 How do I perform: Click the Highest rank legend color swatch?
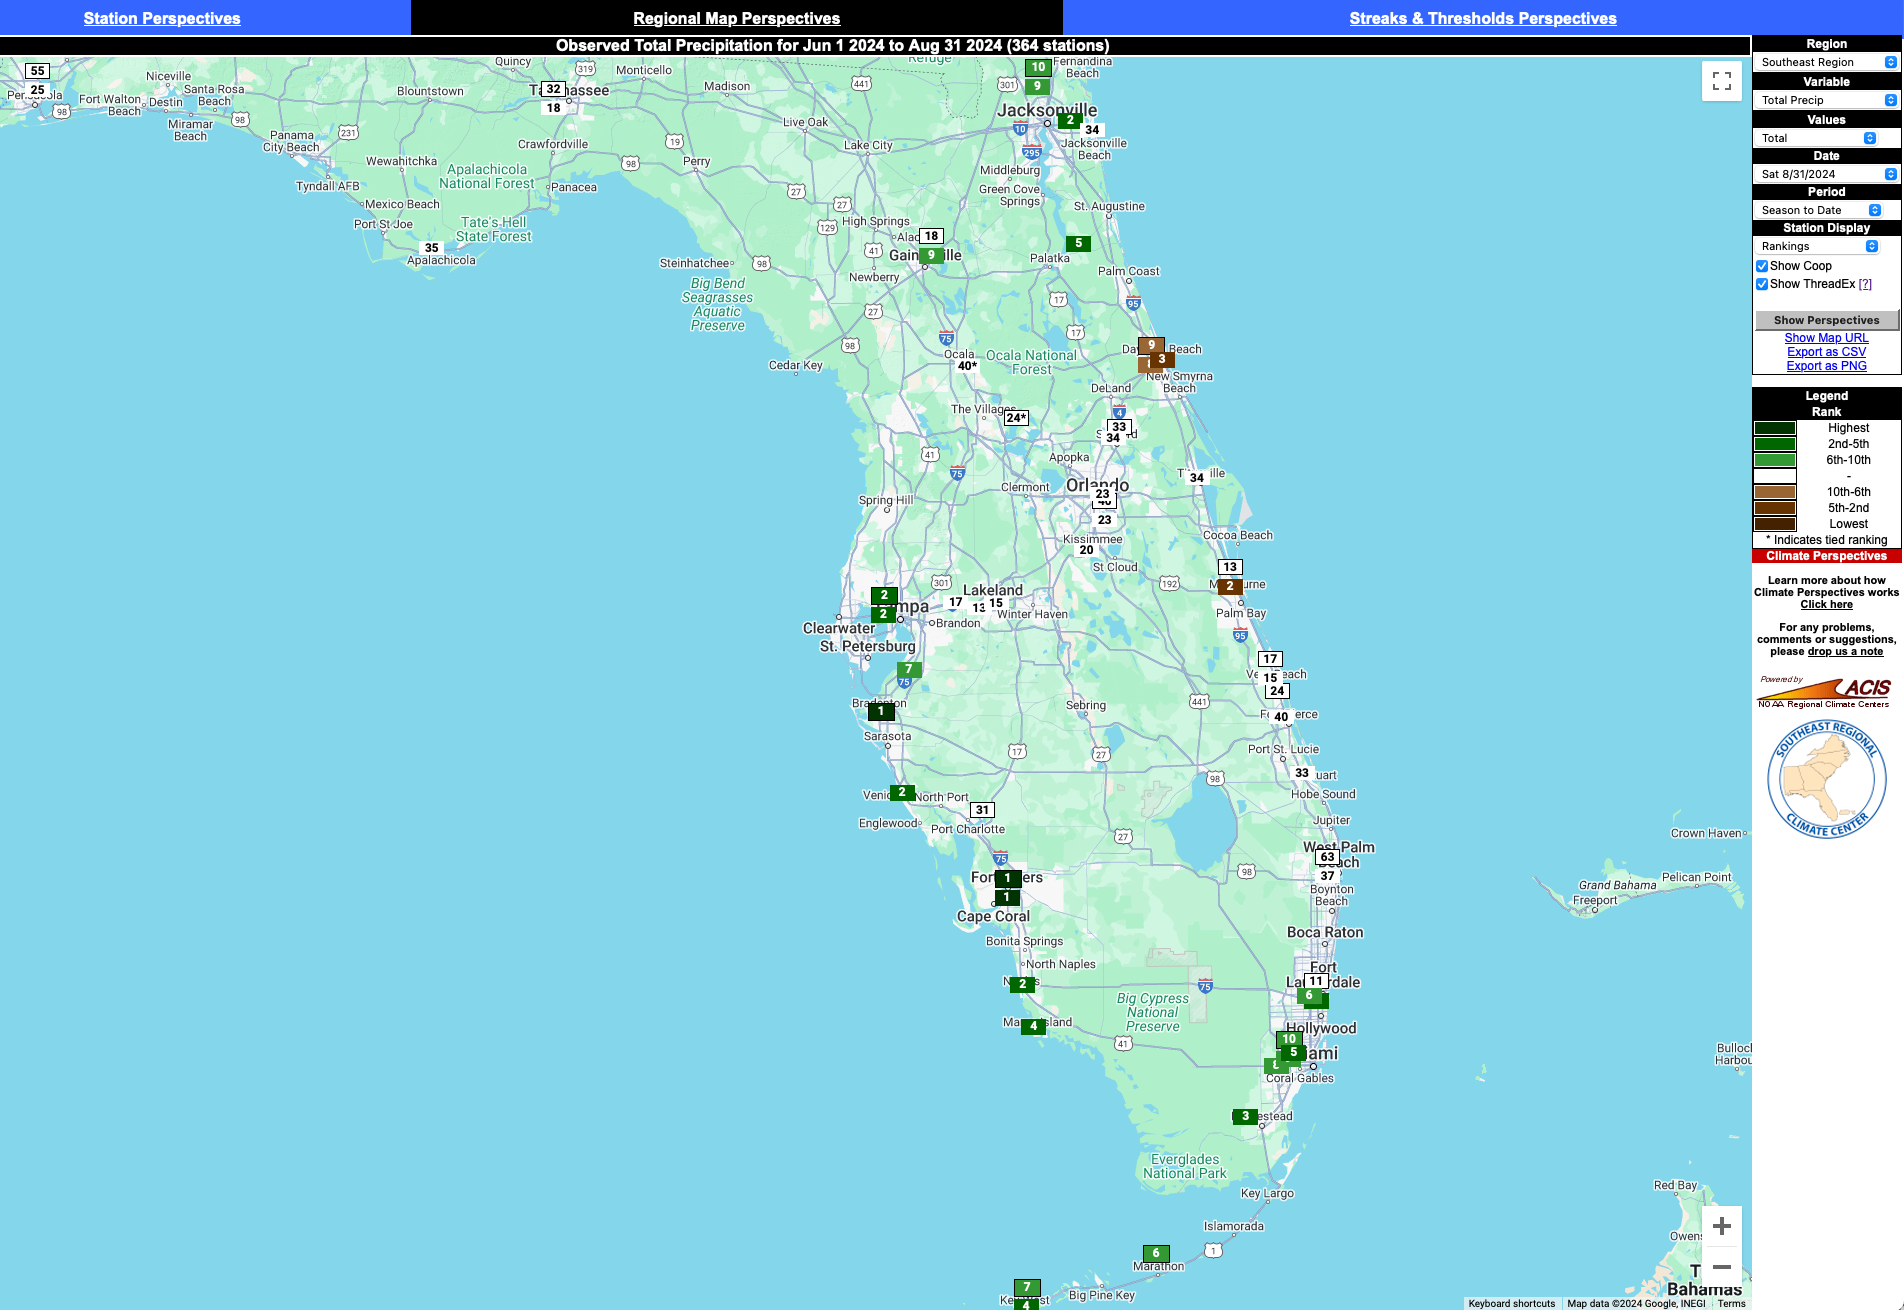pyautogui.click(x=1775, y=428)
